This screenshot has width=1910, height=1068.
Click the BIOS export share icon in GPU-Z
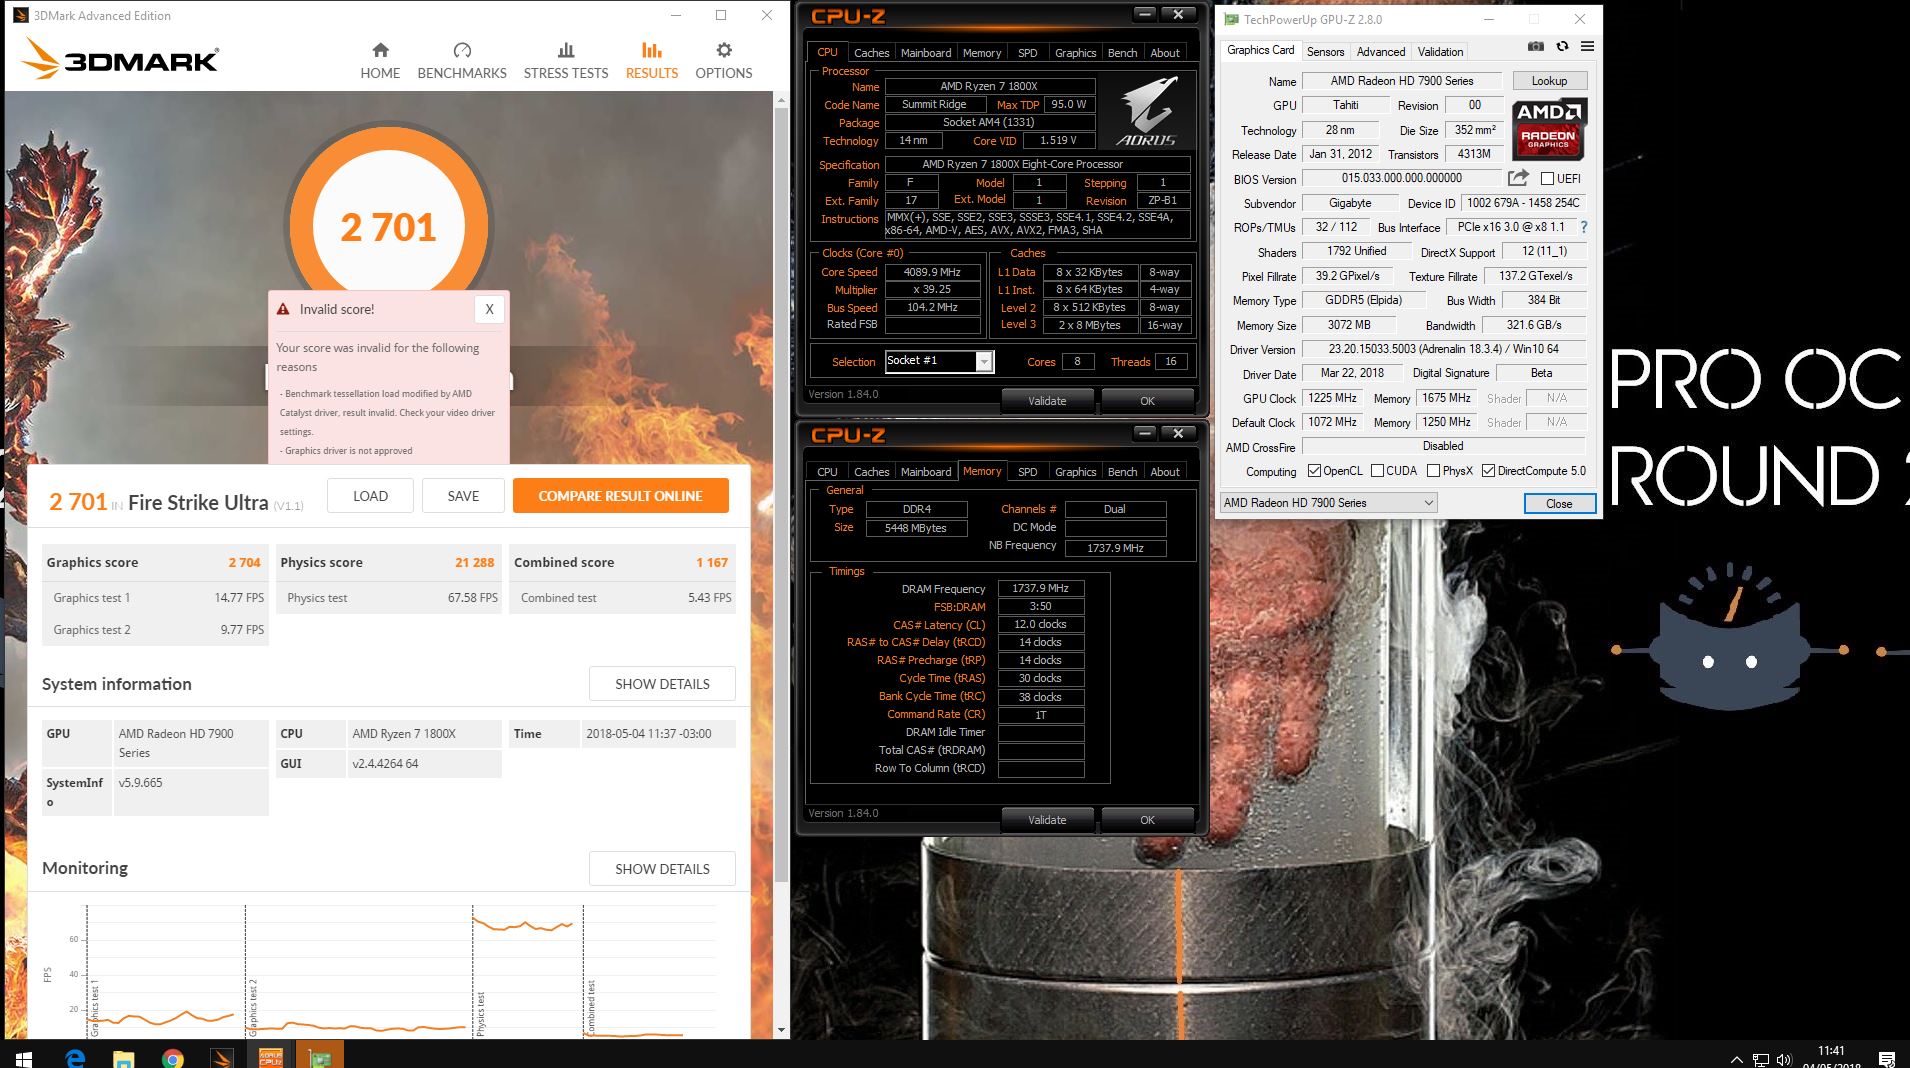click(1518, 178)
